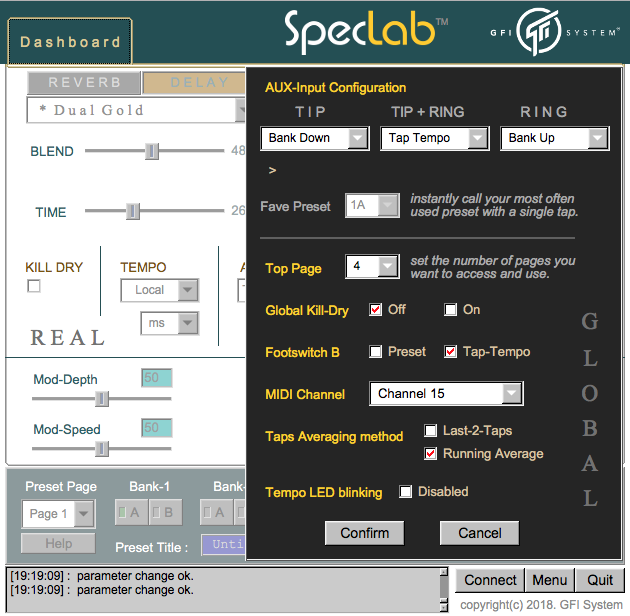
Task: Click the BLEND slider handle
Action: pyautogui.click(x=152, y=151)
